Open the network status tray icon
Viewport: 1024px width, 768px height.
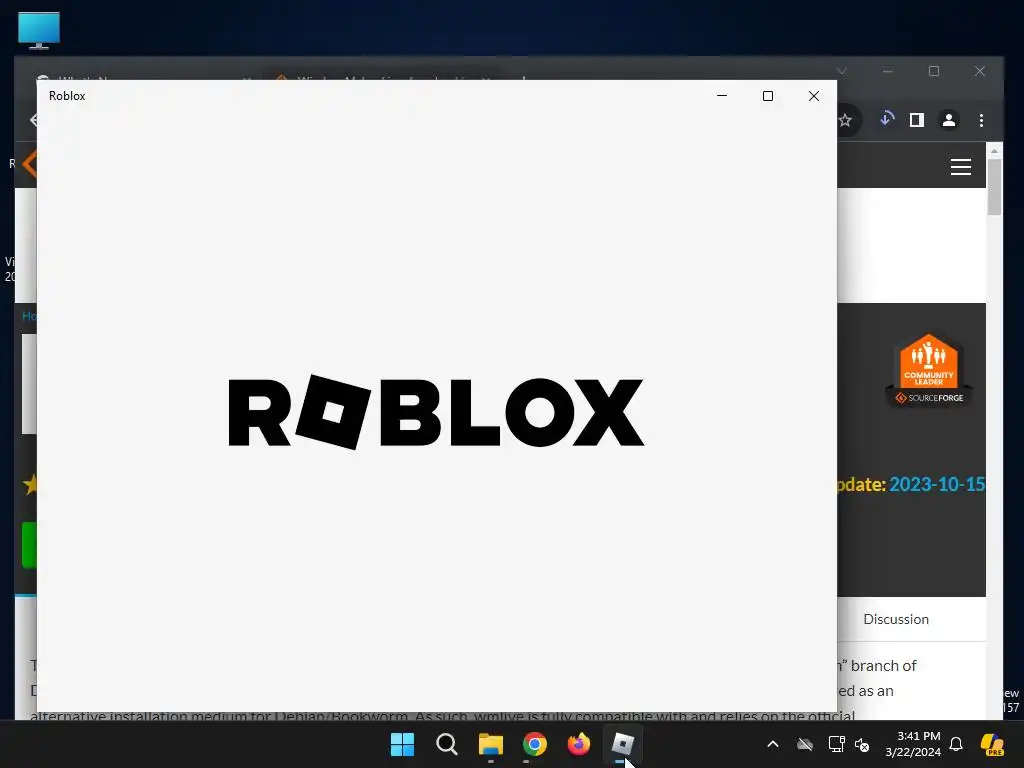[836, 744]
